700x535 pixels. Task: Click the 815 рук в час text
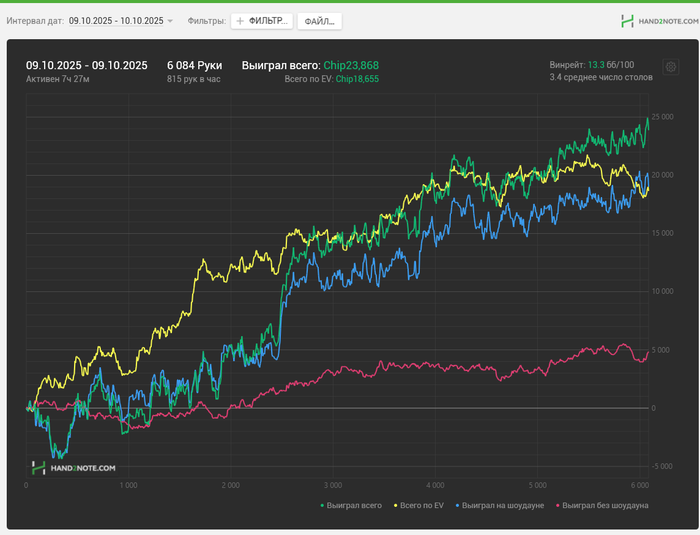pos(194,79)
